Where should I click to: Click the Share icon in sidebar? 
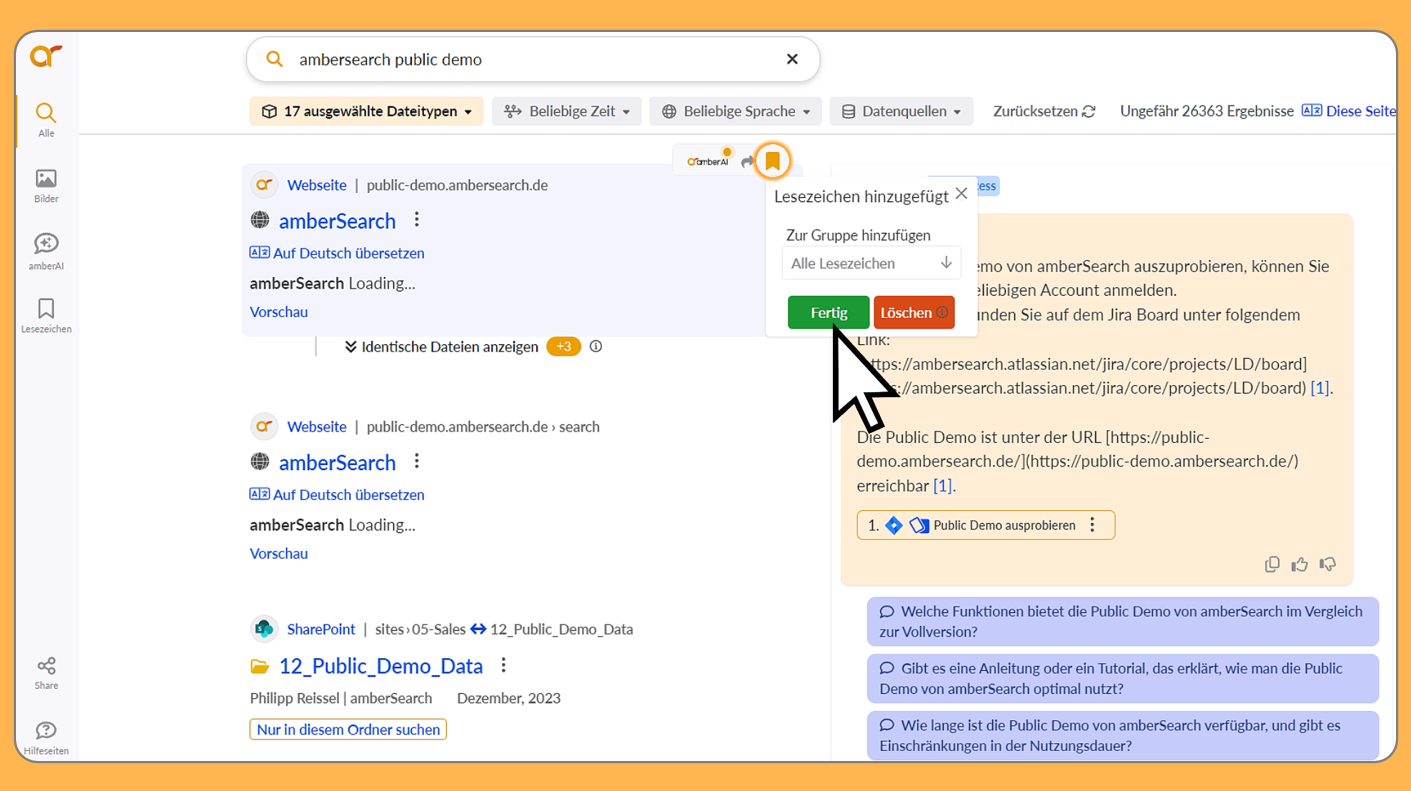tap(46, 674)
